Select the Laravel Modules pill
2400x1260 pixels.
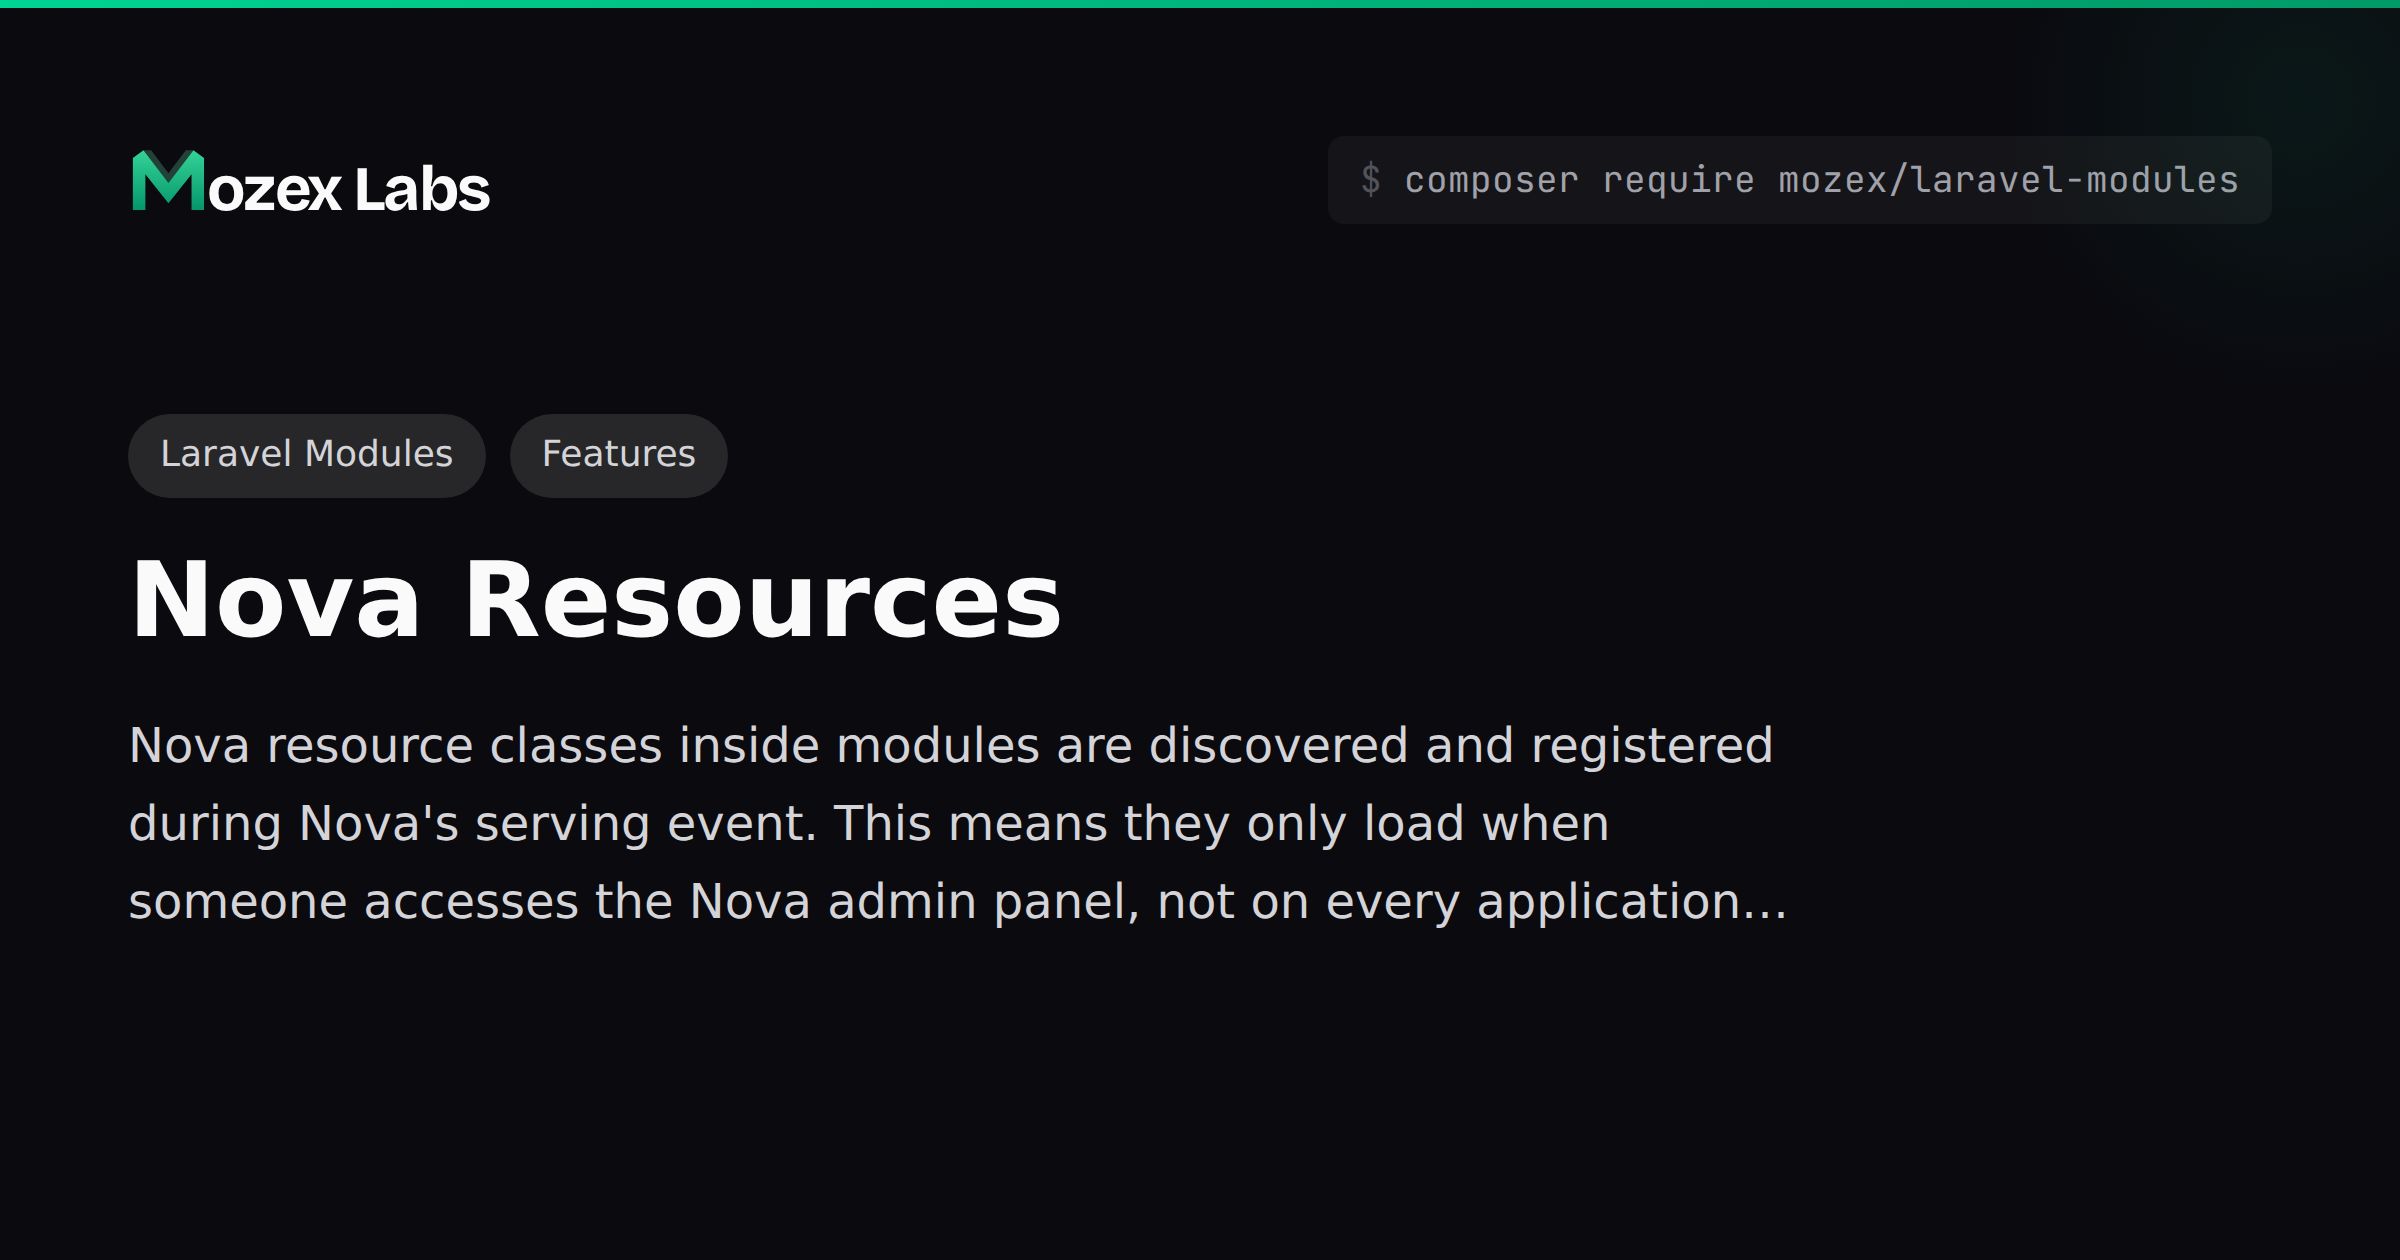[307, 455]
